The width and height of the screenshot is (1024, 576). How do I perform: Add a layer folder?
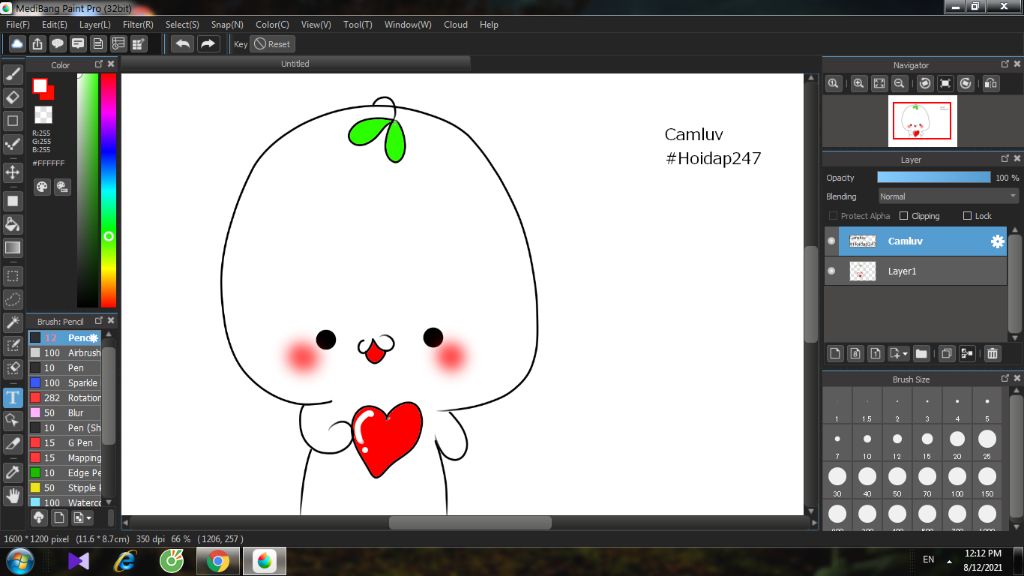click(921, 353)
